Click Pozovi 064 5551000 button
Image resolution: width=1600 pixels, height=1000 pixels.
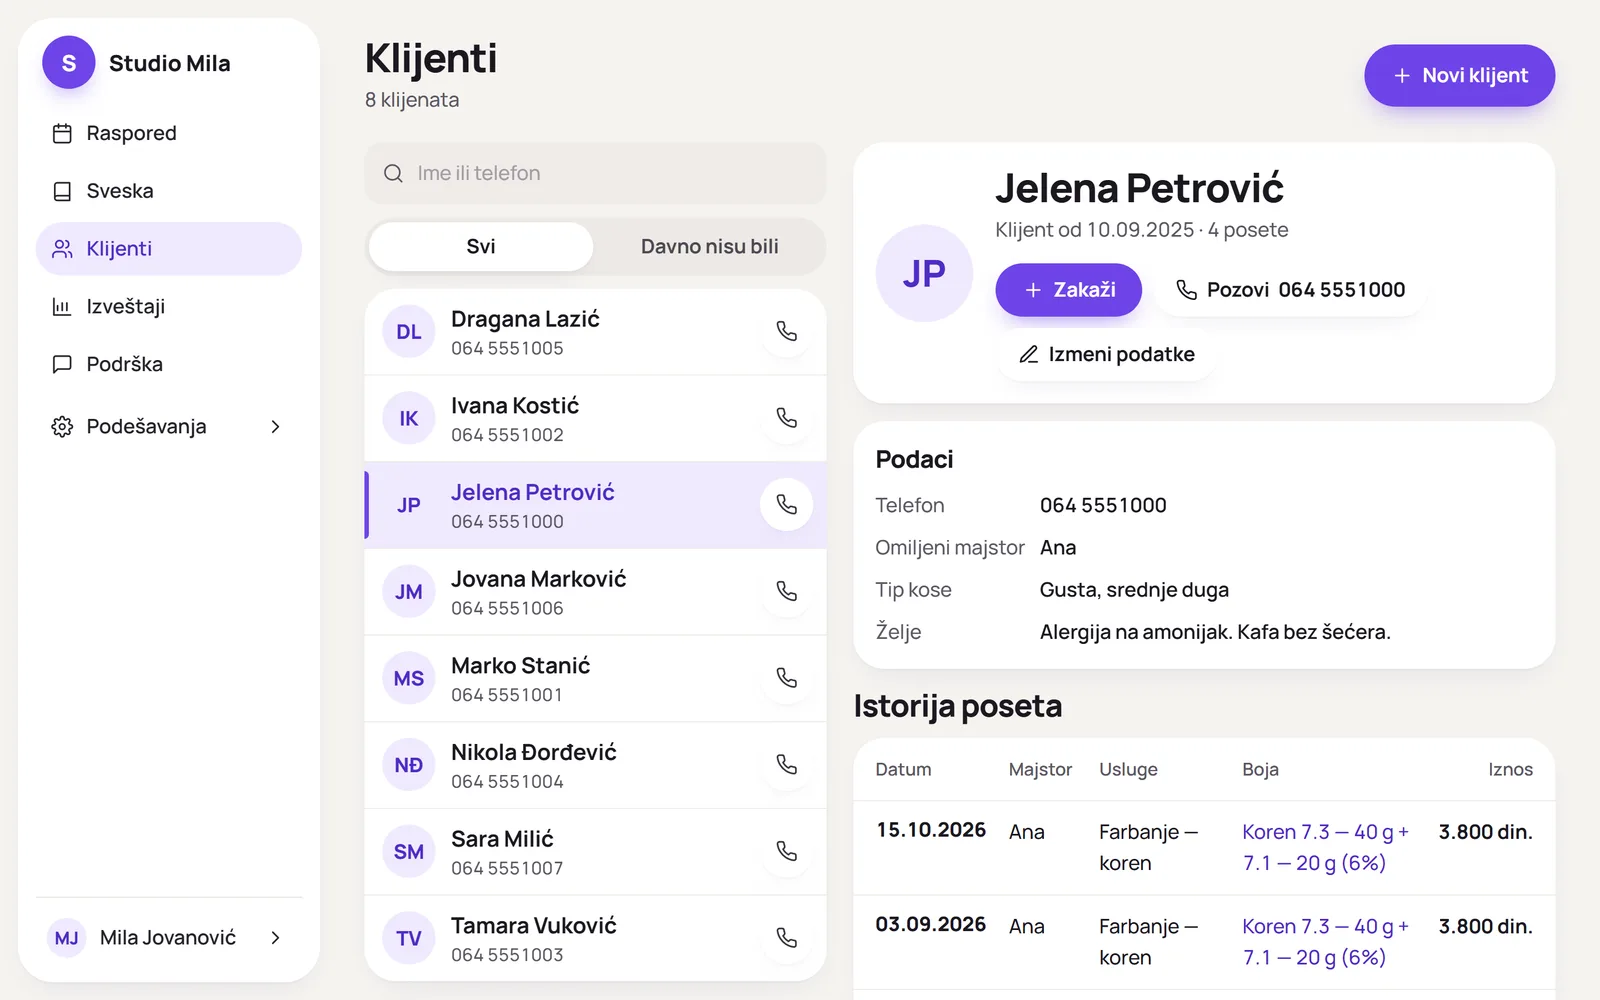point(1290,290)
